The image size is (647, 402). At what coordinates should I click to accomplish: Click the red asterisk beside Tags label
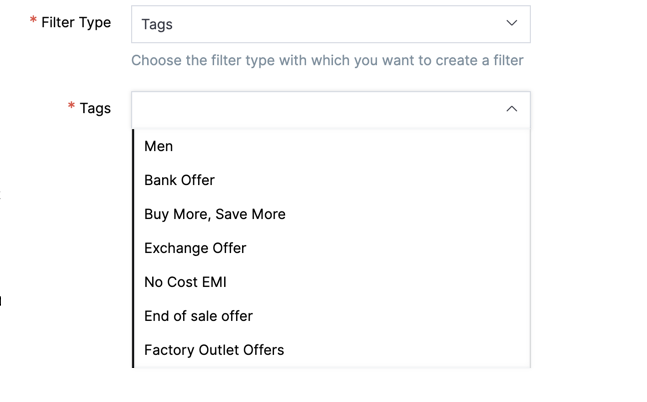point(71,108)
